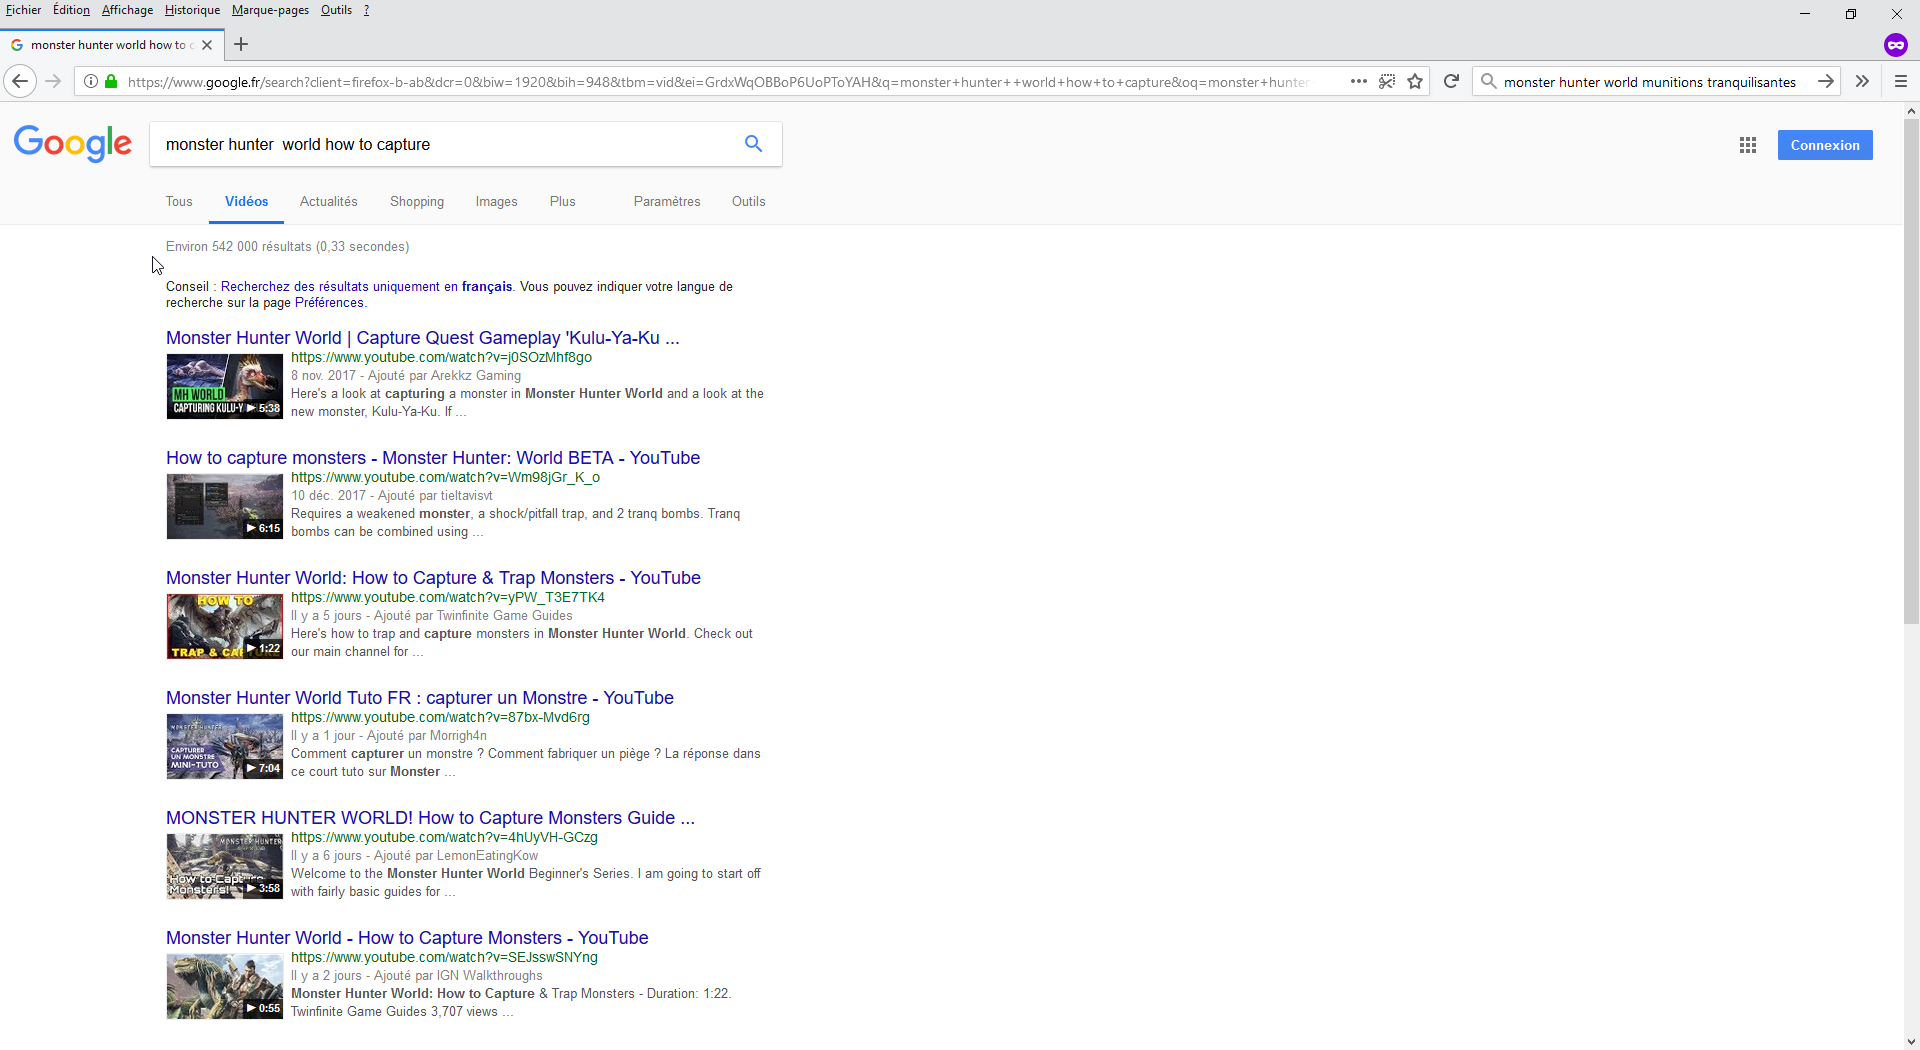Click the Kulu-Ya-Ku video thumbnail 5:38
Screen dimensions: 1920x1050
click(225, 386)
